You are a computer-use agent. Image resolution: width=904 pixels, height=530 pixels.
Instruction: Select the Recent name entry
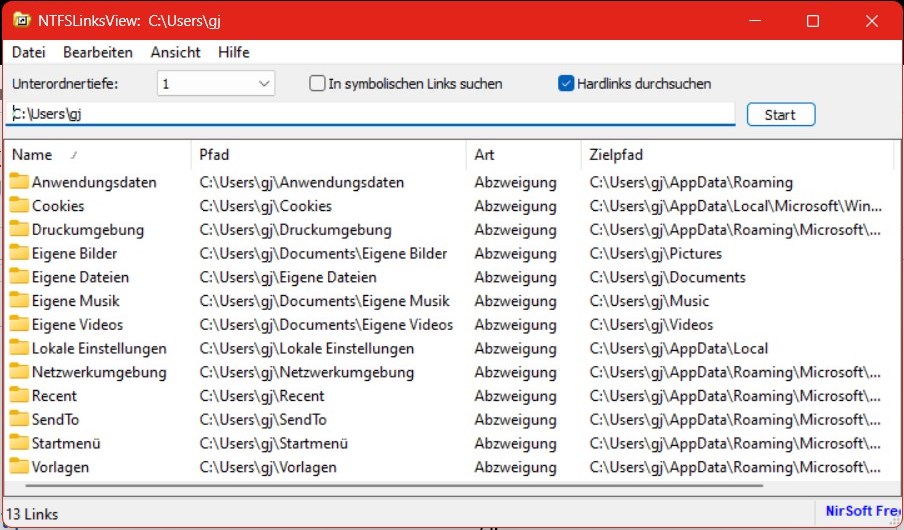pos(54,396)
